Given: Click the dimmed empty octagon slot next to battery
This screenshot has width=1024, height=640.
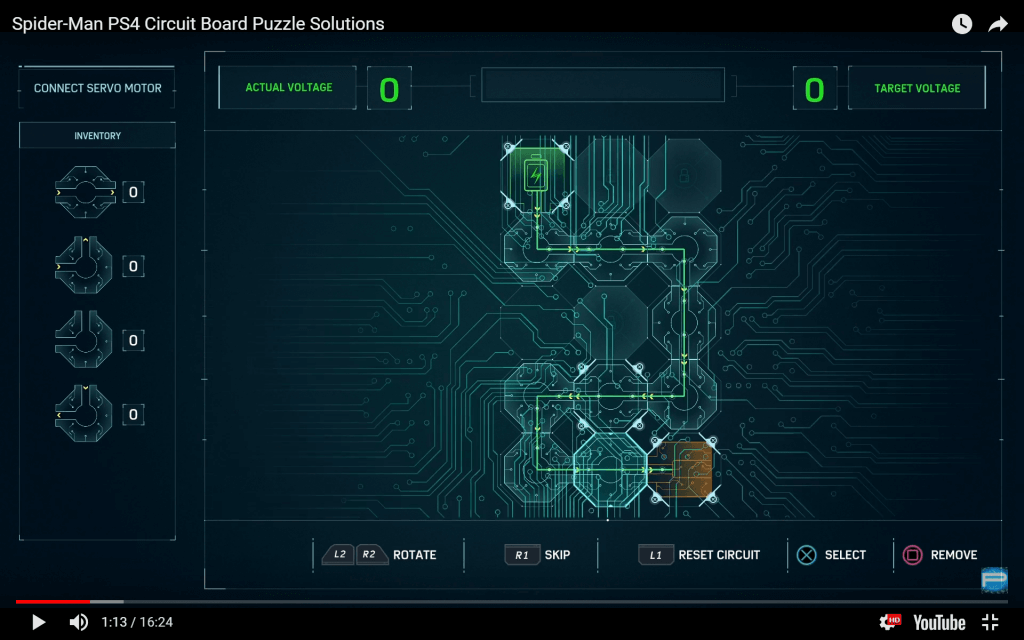Looking at the screenshot, I should point(611,176).
